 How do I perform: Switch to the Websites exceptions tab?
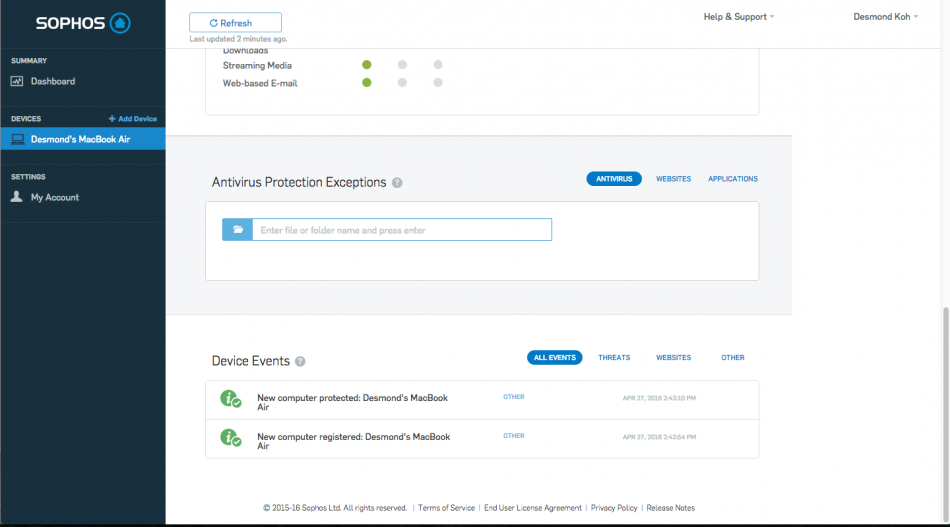coord(673,179)
